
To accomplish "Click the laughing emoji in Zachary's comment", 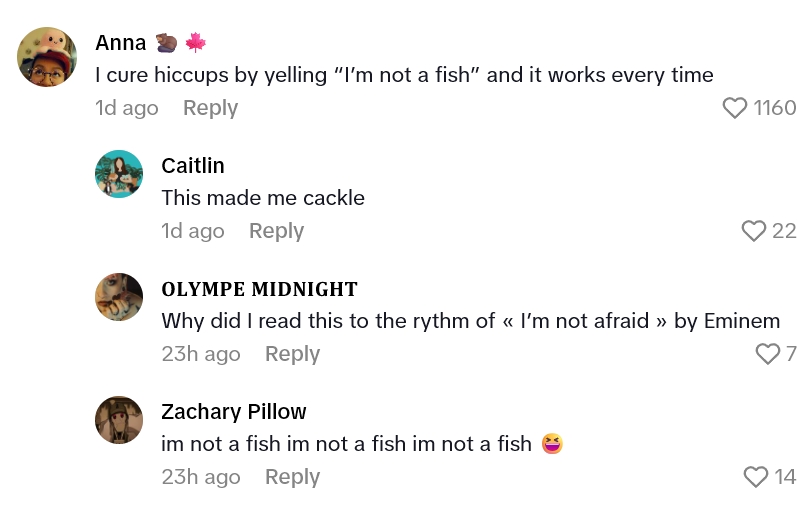I will click(551, 443).
